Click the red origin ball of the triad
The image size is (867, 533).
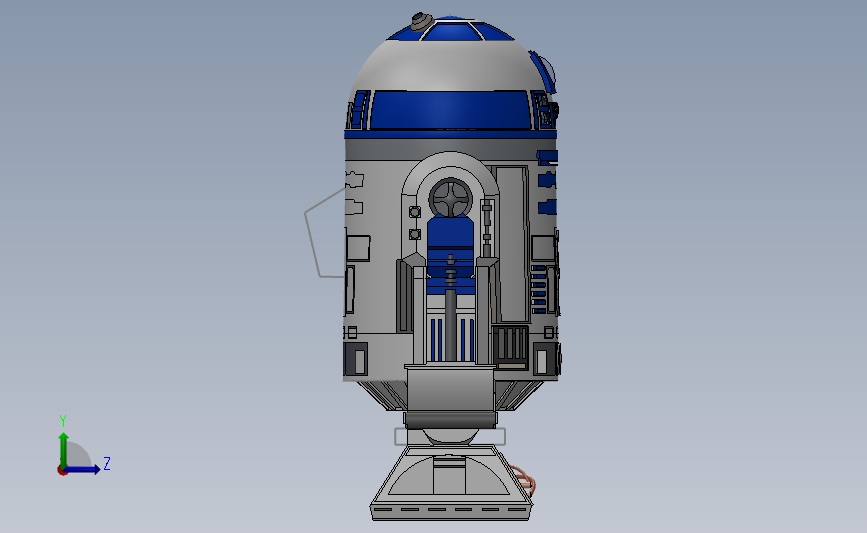(62, 471)
